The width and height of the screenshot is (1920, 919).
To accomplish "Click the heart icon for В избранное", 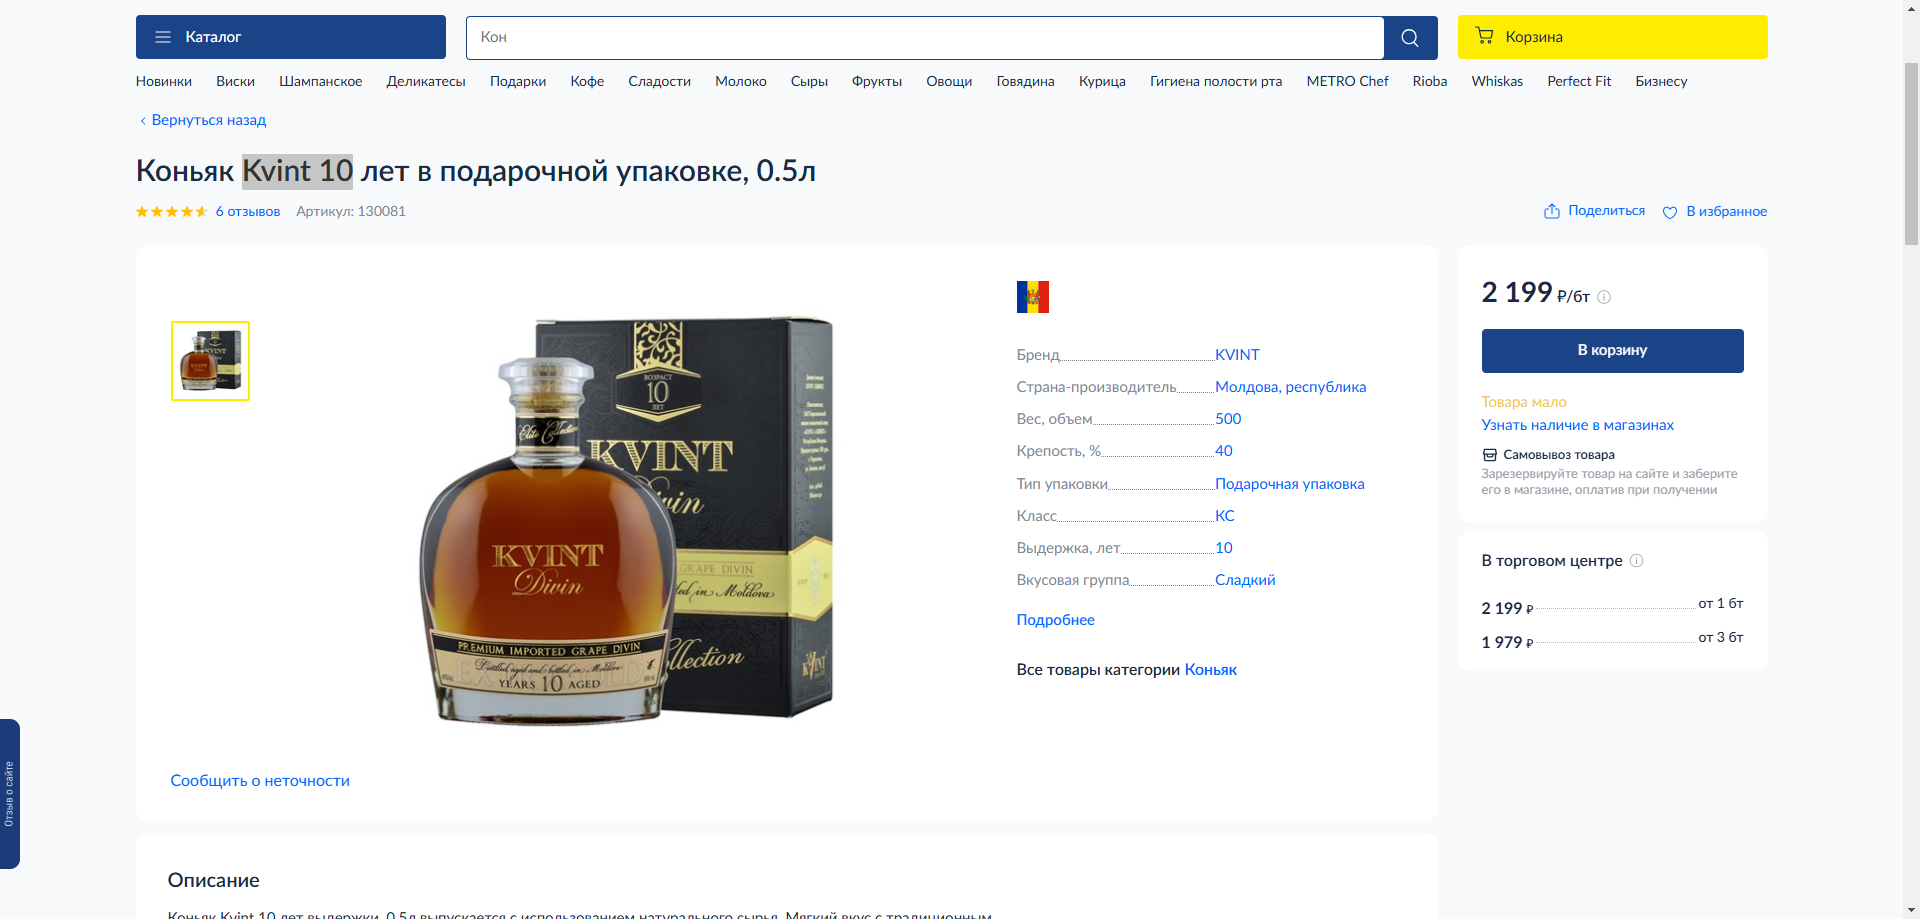I will pyautogui.click(x=1670, y=212).
